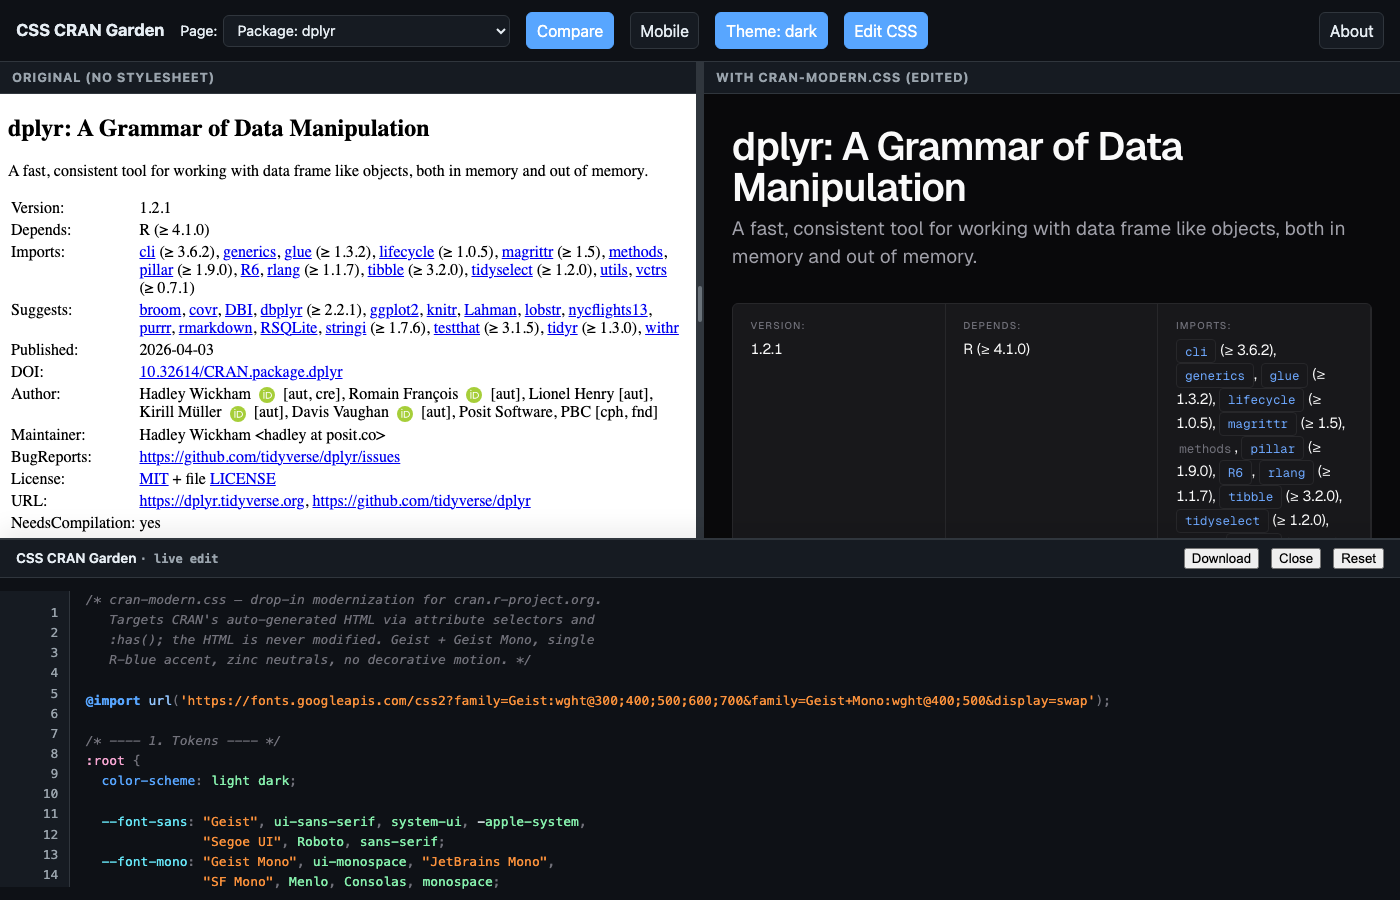Open the tidyselect link in original pane
1400x900 pixels.
pos(502,270)
